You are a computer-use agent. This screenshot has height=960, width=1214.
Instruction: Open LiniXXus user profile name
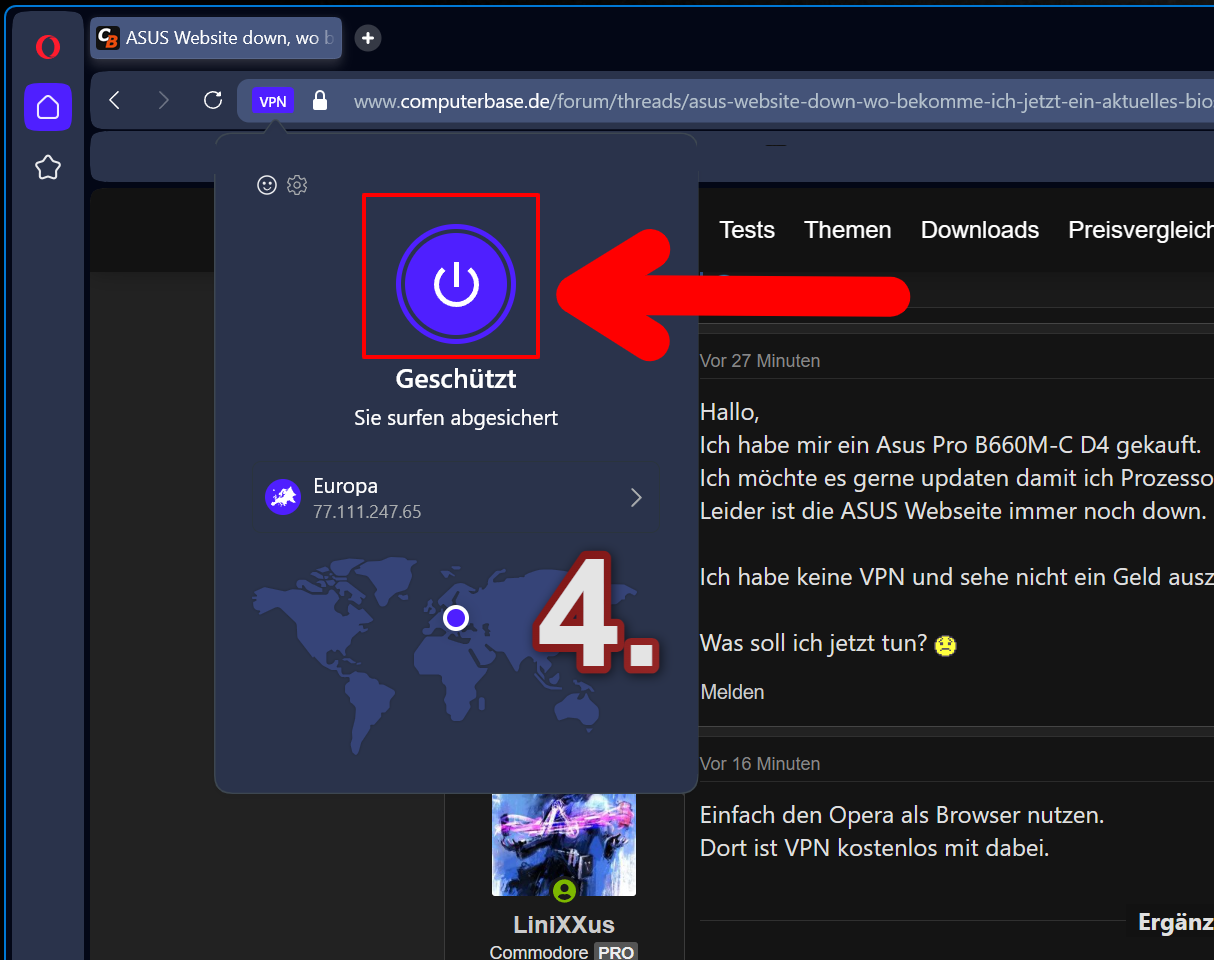tap(564, 924)
